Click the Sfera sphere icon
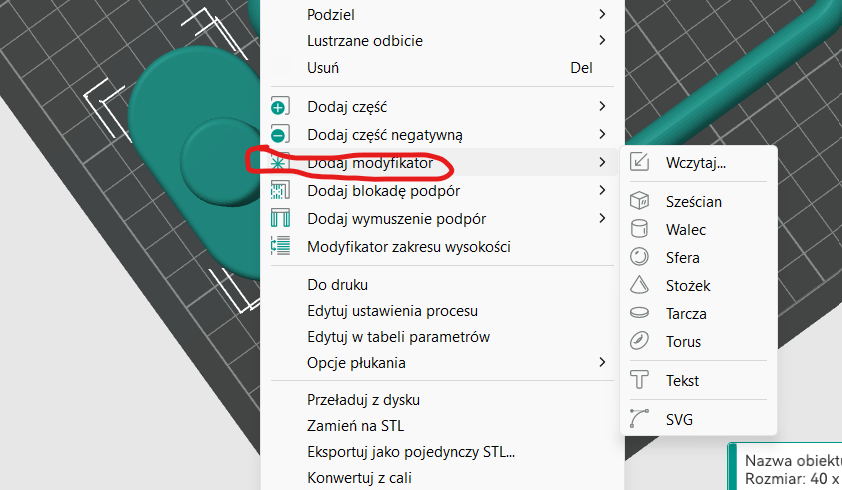 point(639,258)
